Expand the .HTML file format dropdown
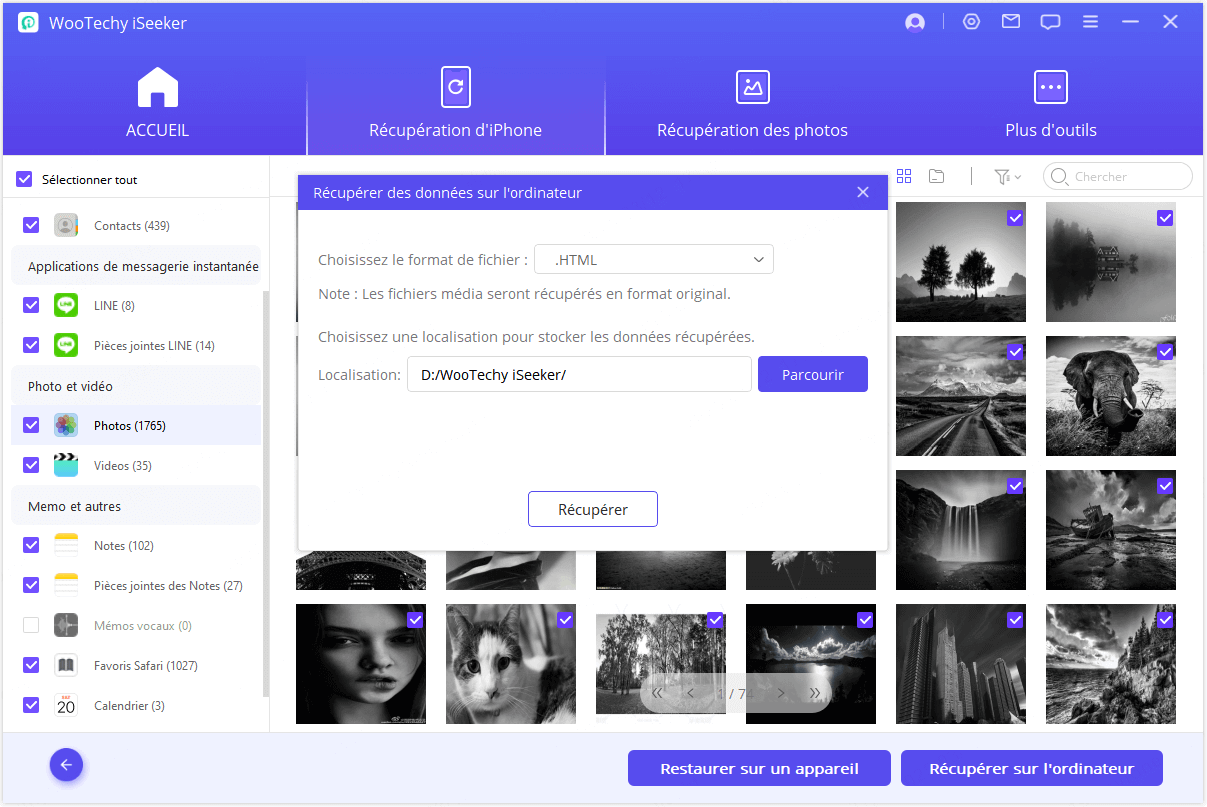 pos(654,260)
